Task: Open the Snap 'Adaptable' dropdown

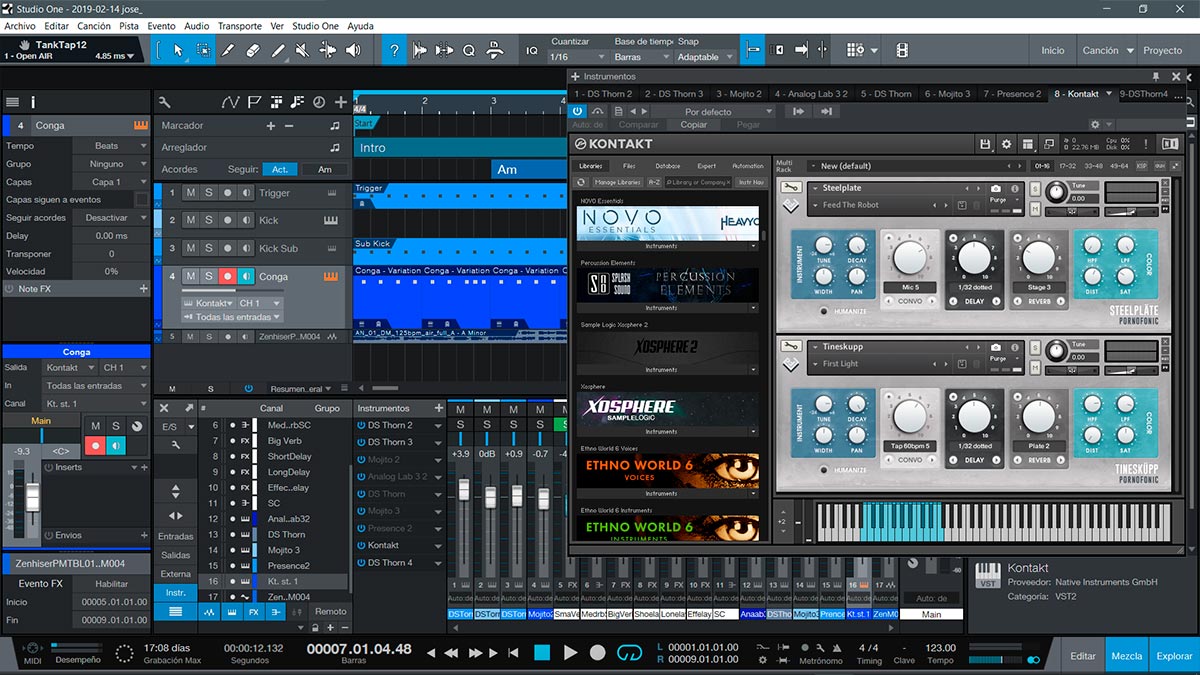Action: [705, 57]
